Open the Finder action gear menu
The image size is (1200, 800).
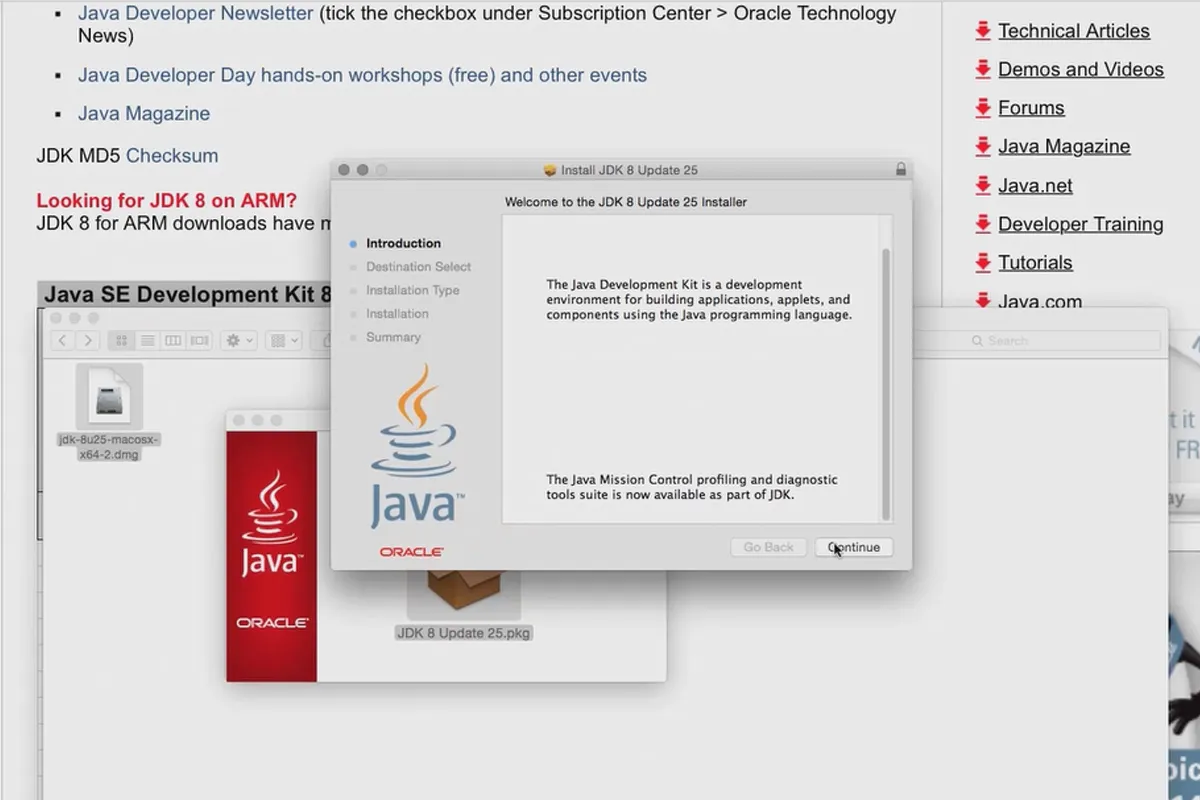(x=239, y=341)
